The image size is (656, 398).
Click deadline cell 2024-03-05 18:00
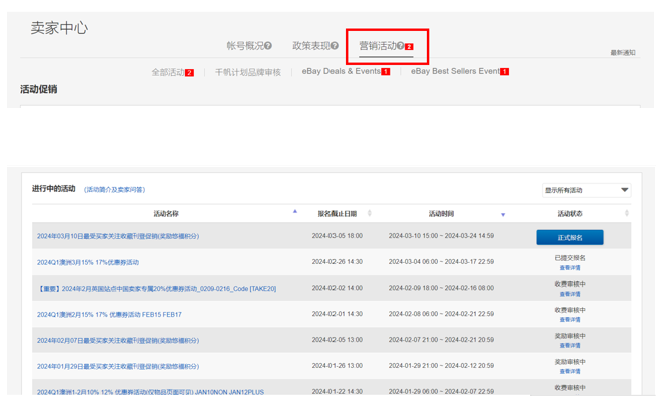pyautogui.click(x=337, y=236)
